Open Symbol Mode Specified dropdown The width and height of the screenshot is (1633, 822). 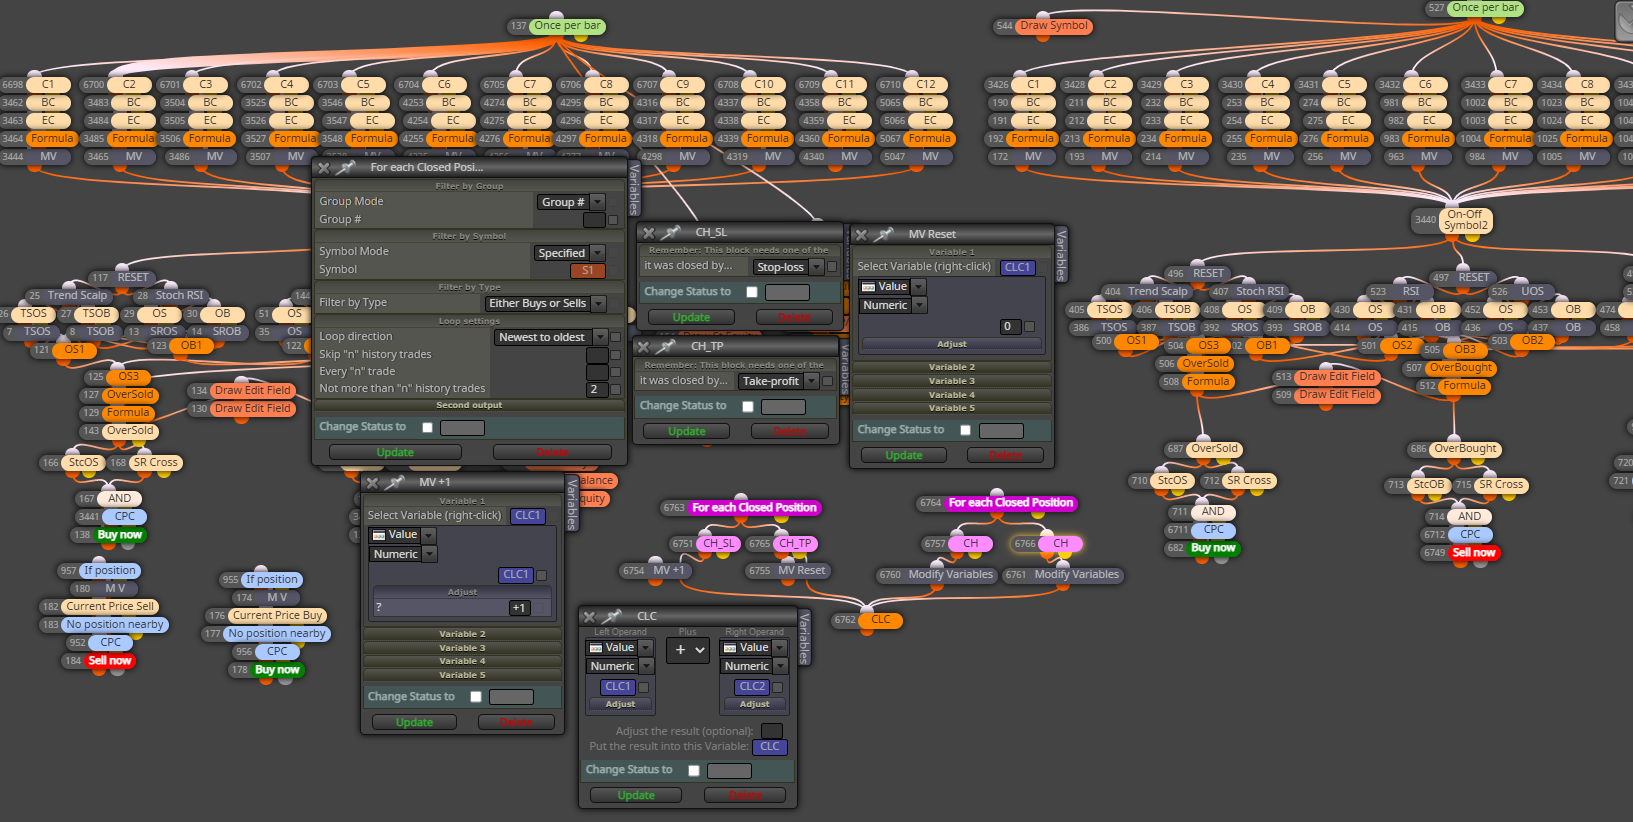point(569,253)
